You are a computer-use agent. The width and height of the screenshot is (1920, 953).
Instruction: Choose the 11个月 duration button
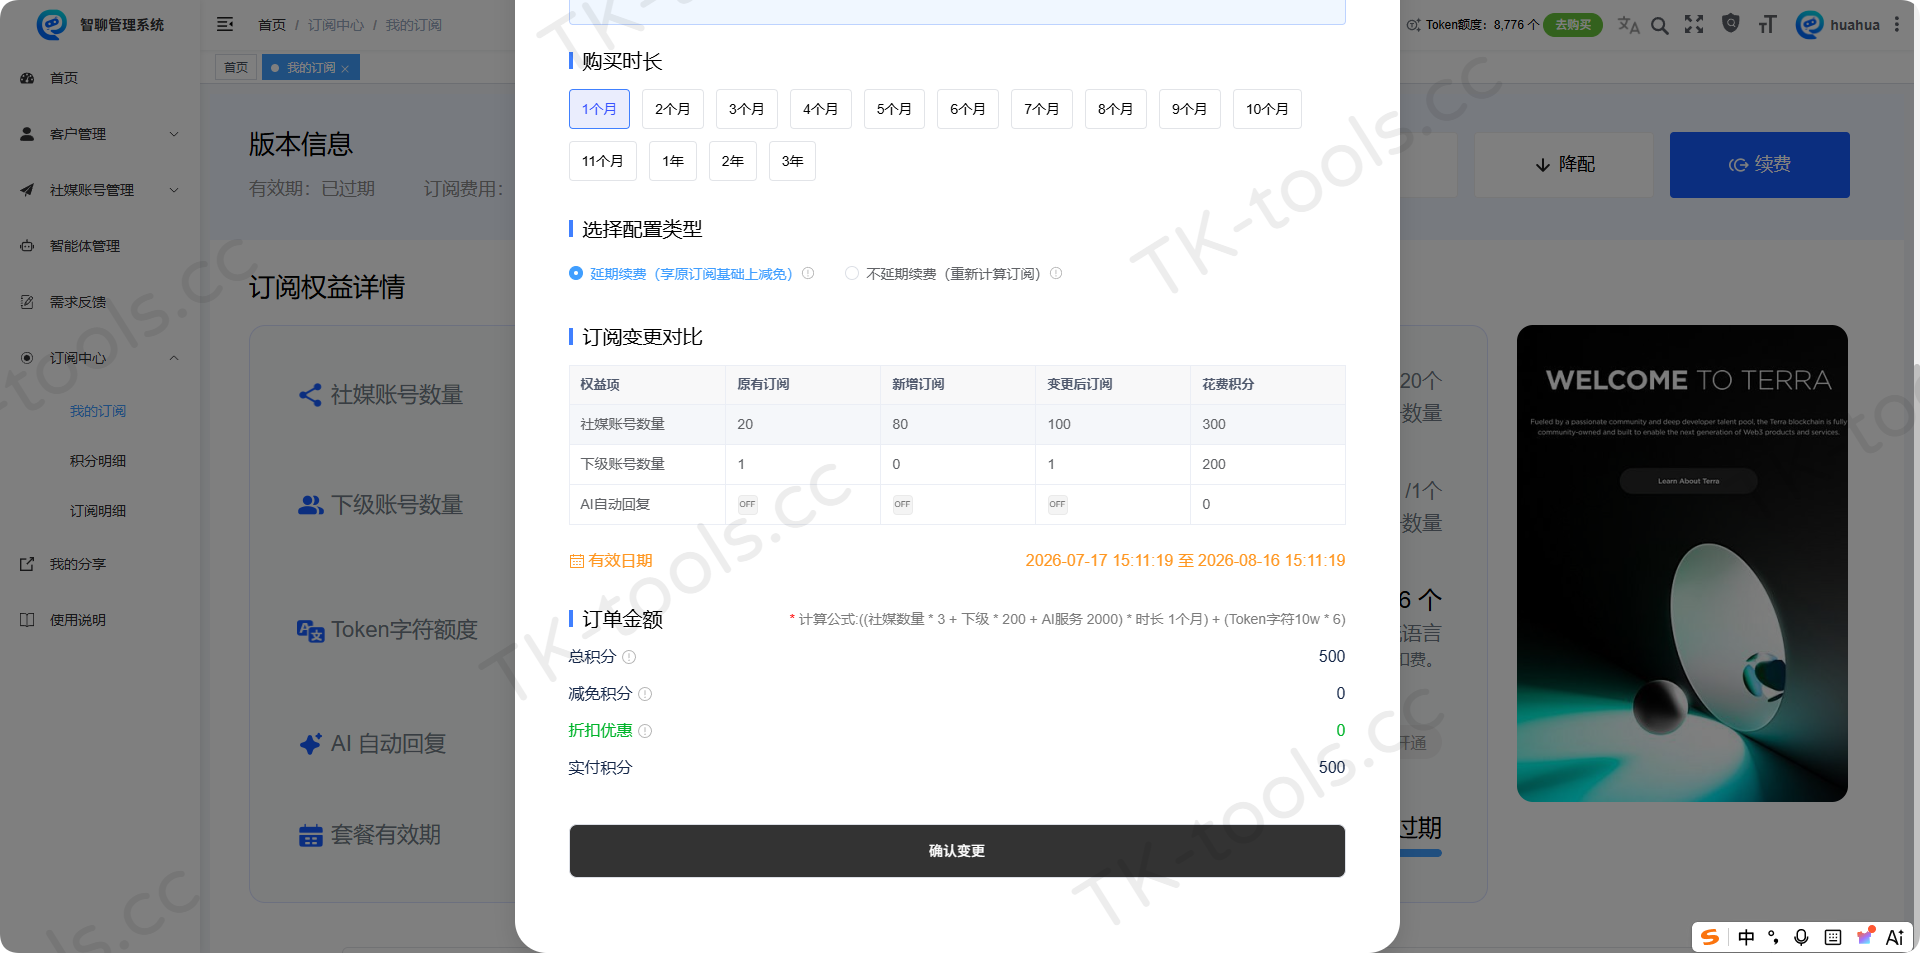[603, 161]
